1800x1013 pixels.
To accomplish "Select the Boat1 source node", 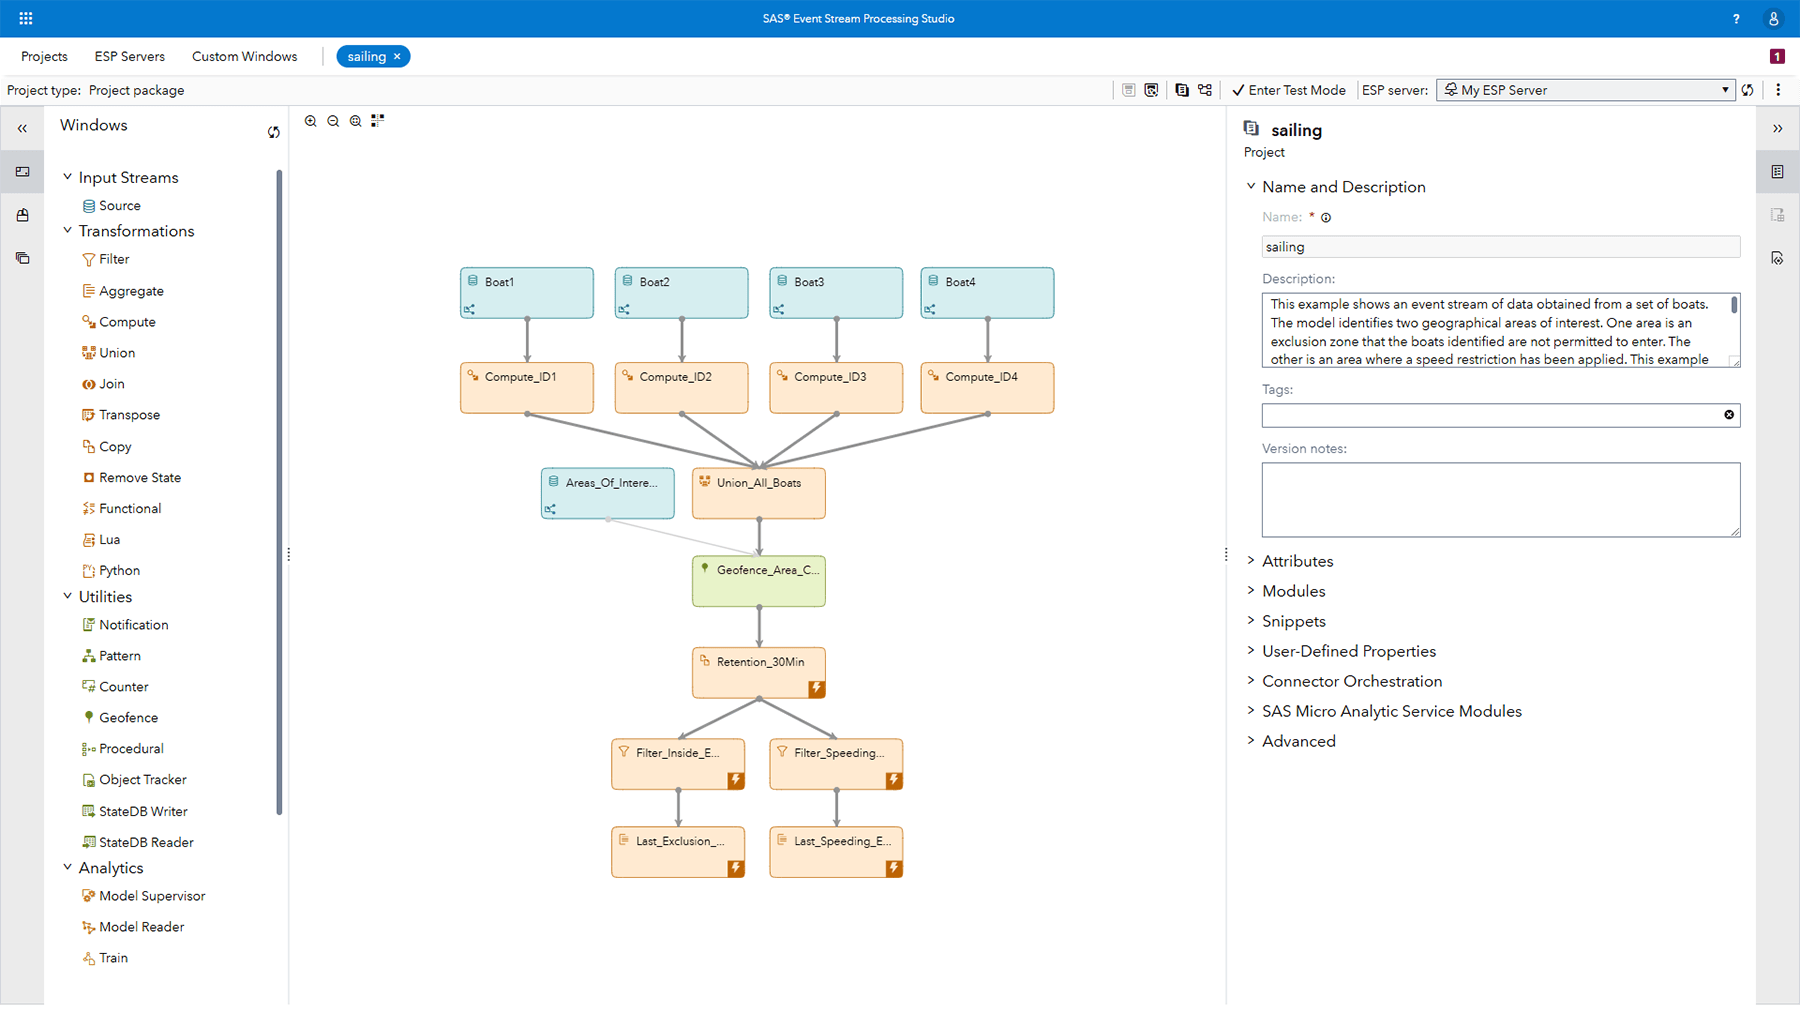I will [x=527, y=293].
